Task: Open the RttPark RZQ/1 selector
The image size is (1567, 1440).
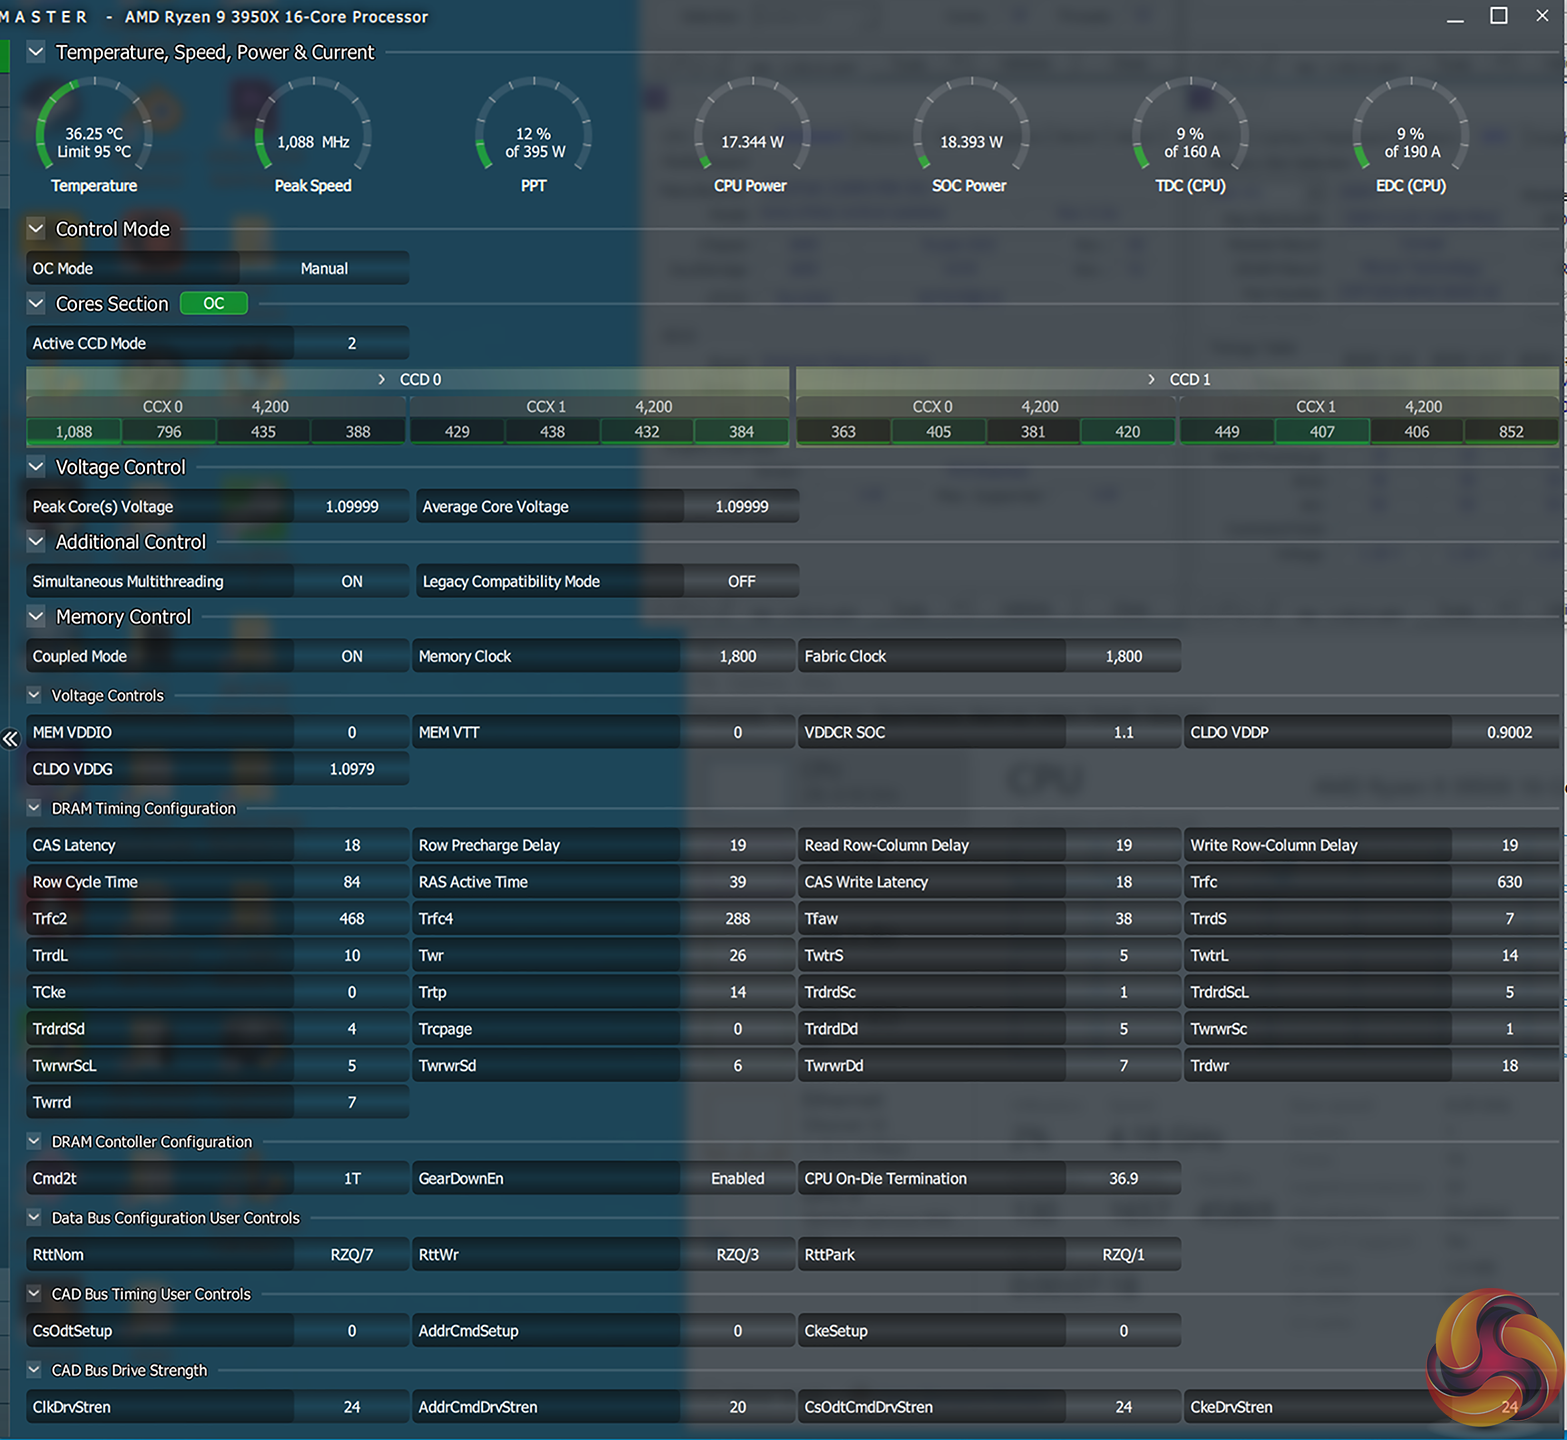Action: (1124, 1254)
